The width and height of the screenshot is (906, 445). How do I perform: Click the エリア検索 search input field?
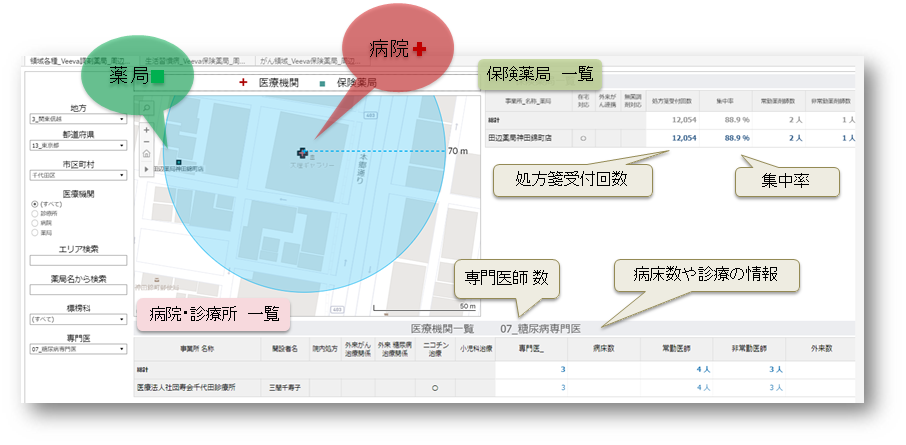[x=78, y=260]
